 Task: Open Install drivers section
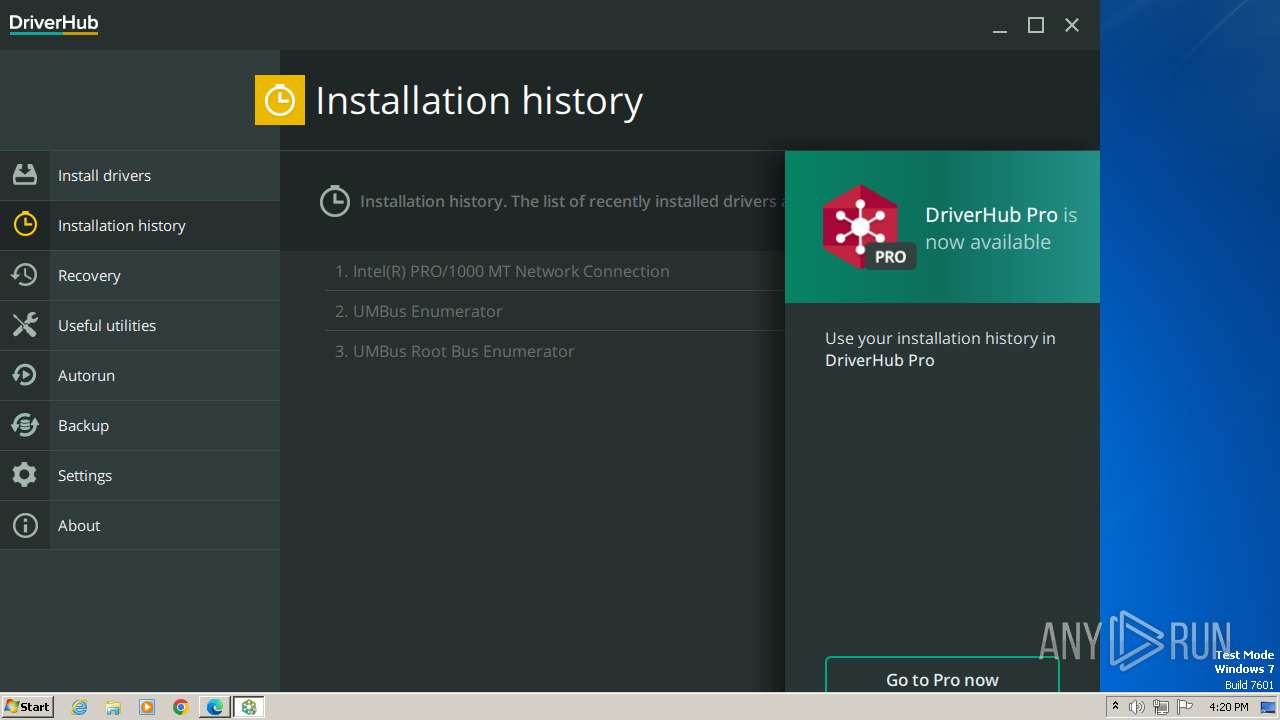coord(140,175)
